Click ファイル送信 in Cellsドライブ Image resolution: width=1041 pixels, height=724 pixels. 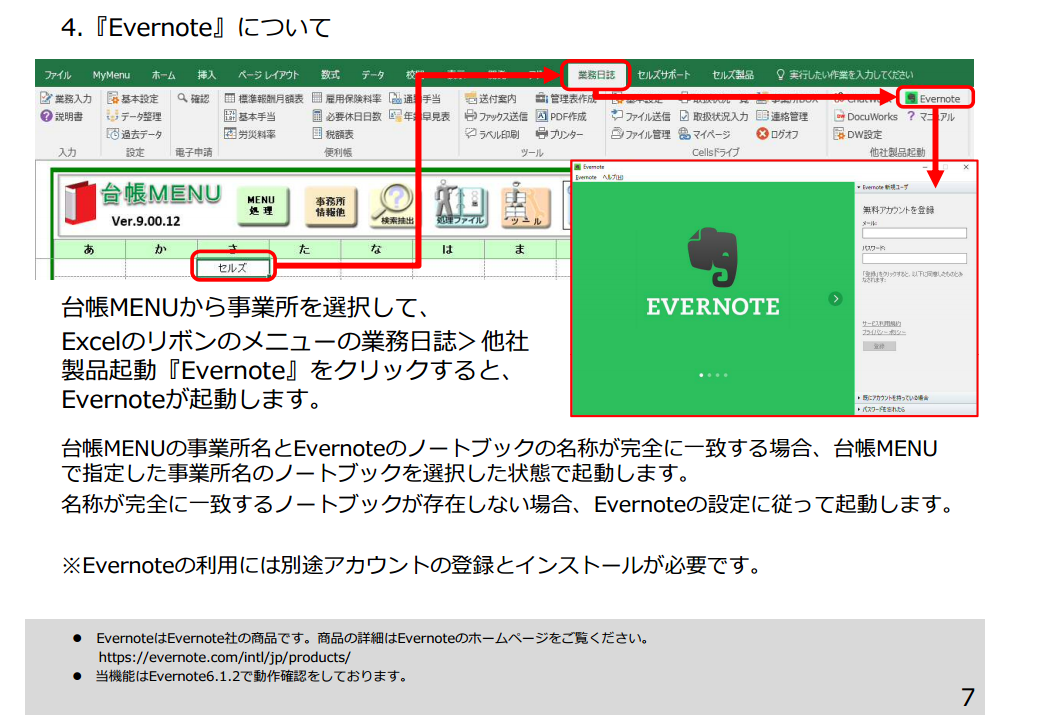click(x=641, y=116)
